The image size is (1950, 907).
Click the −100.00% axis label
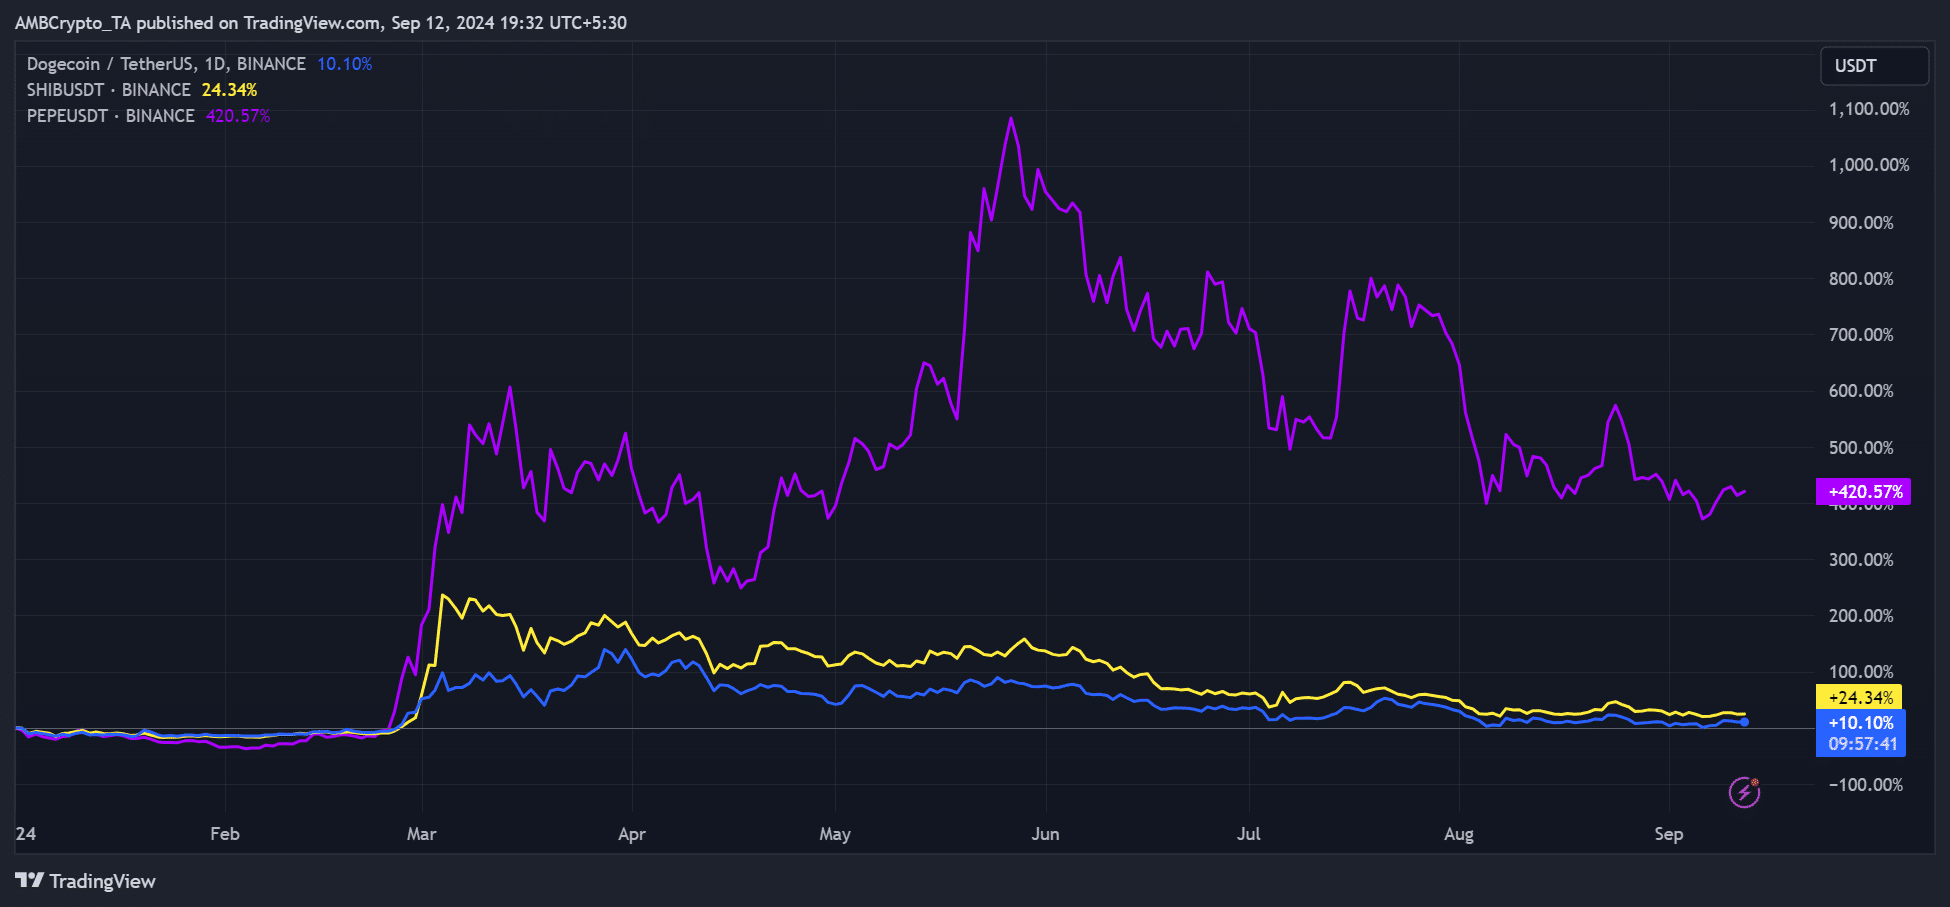click(x=1866, y=784)
